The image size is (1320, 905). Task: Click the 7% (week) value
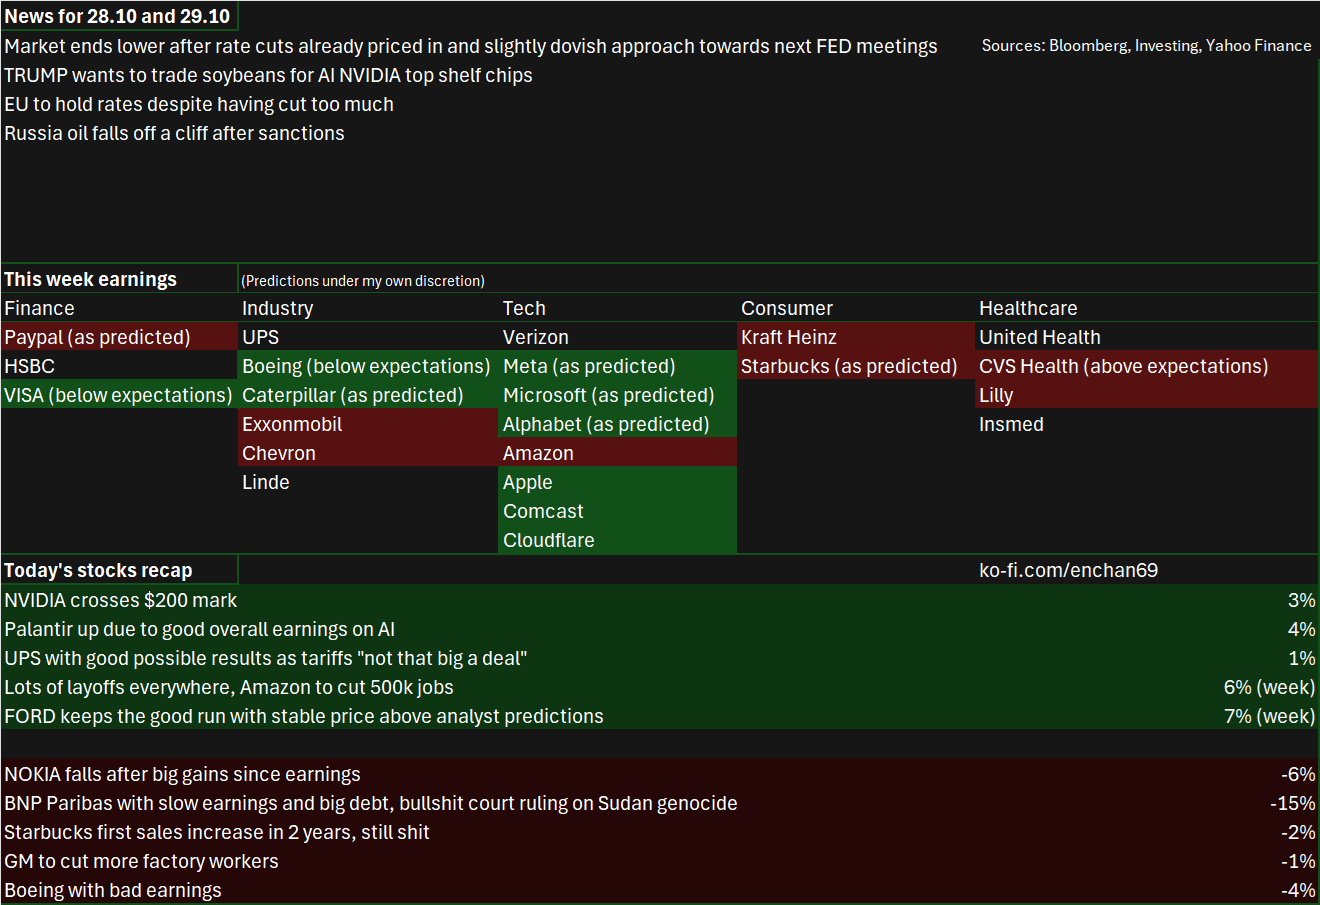pyautogui.click(x=1269, y=716)
